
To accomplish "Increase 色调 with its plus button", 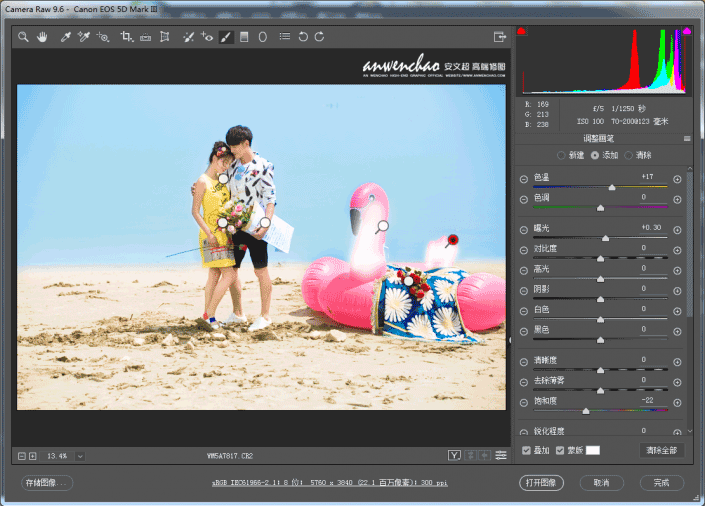I will click(677, 199).
